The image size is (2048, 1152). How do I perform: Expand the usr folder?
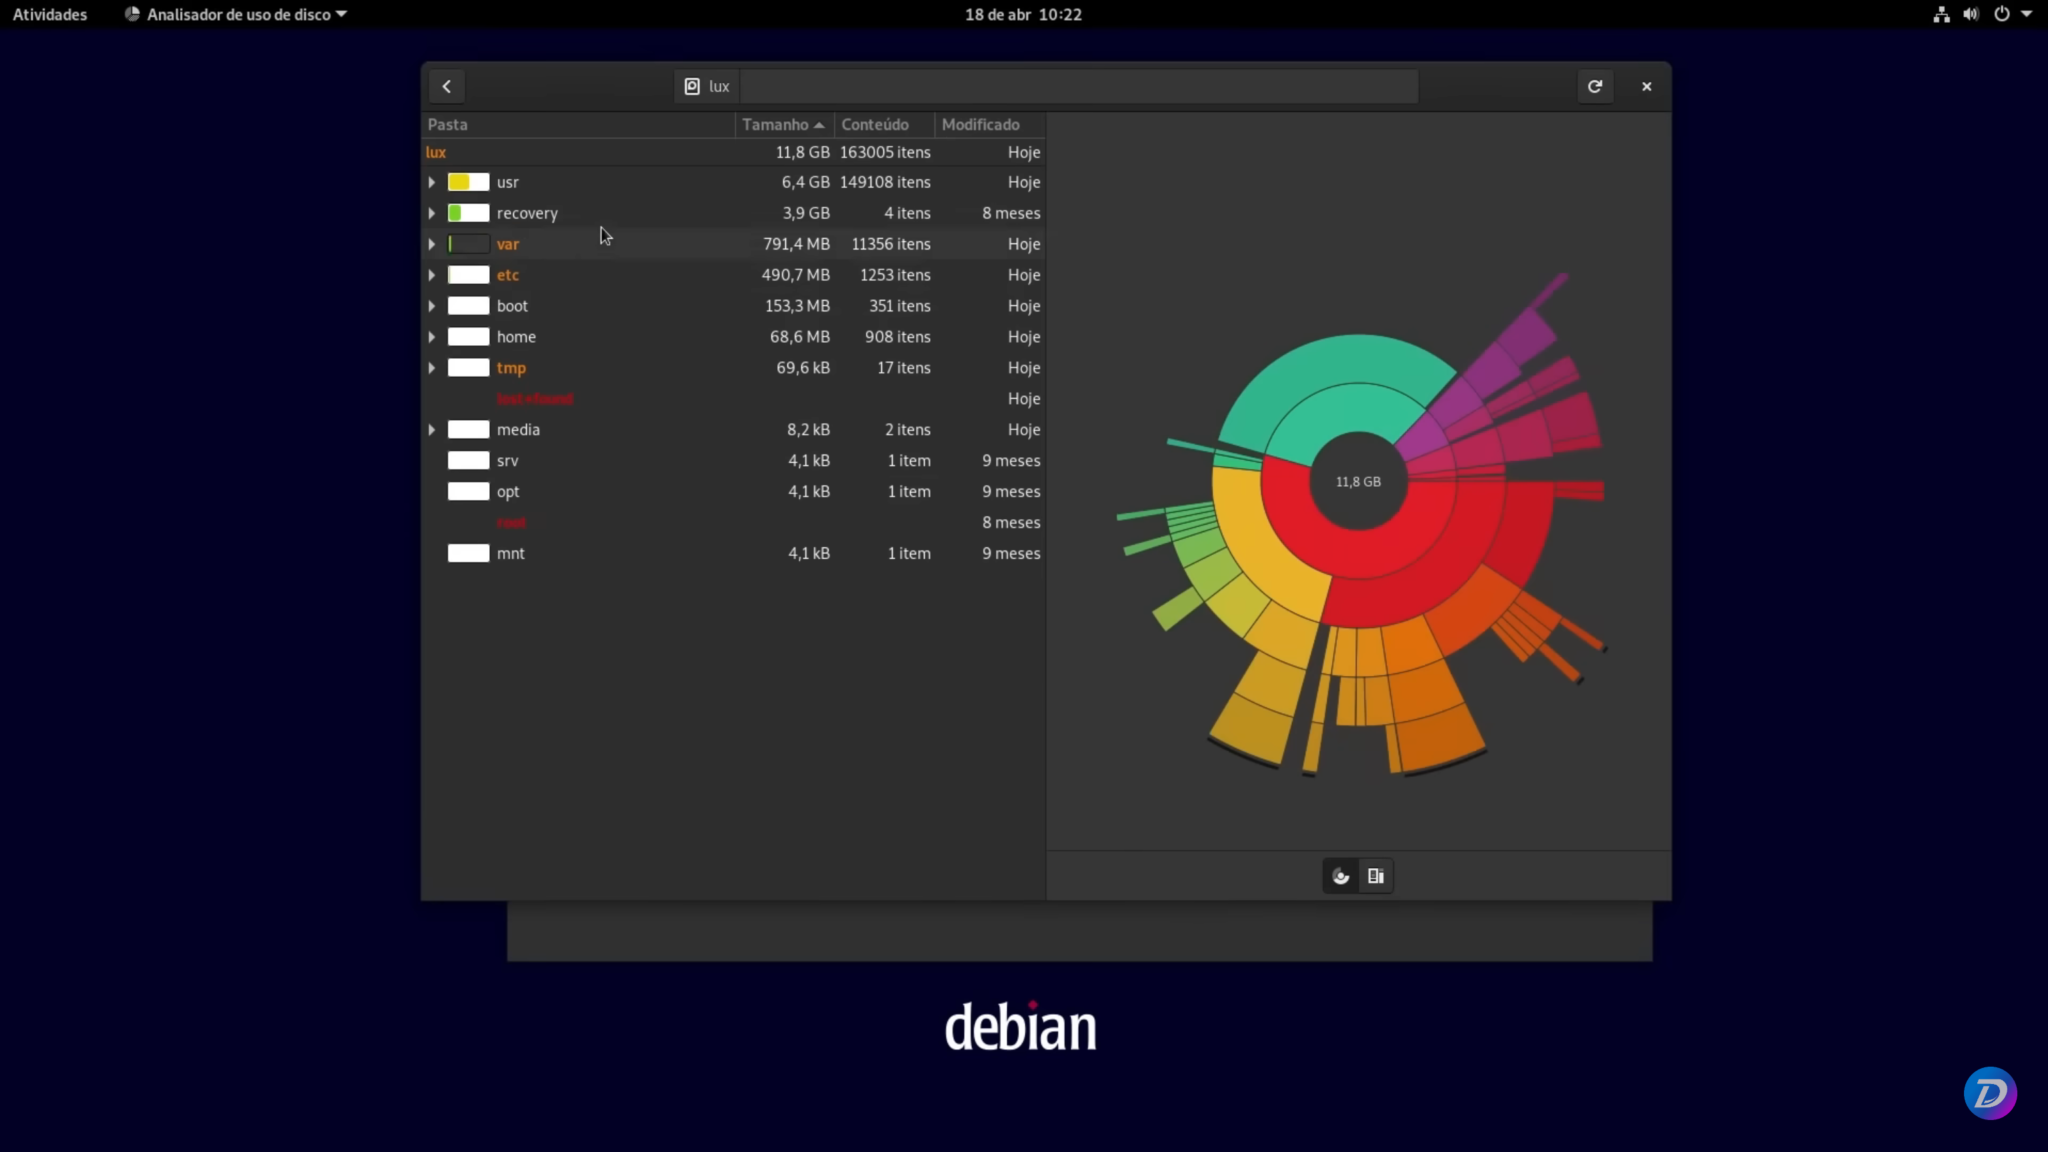432,183
